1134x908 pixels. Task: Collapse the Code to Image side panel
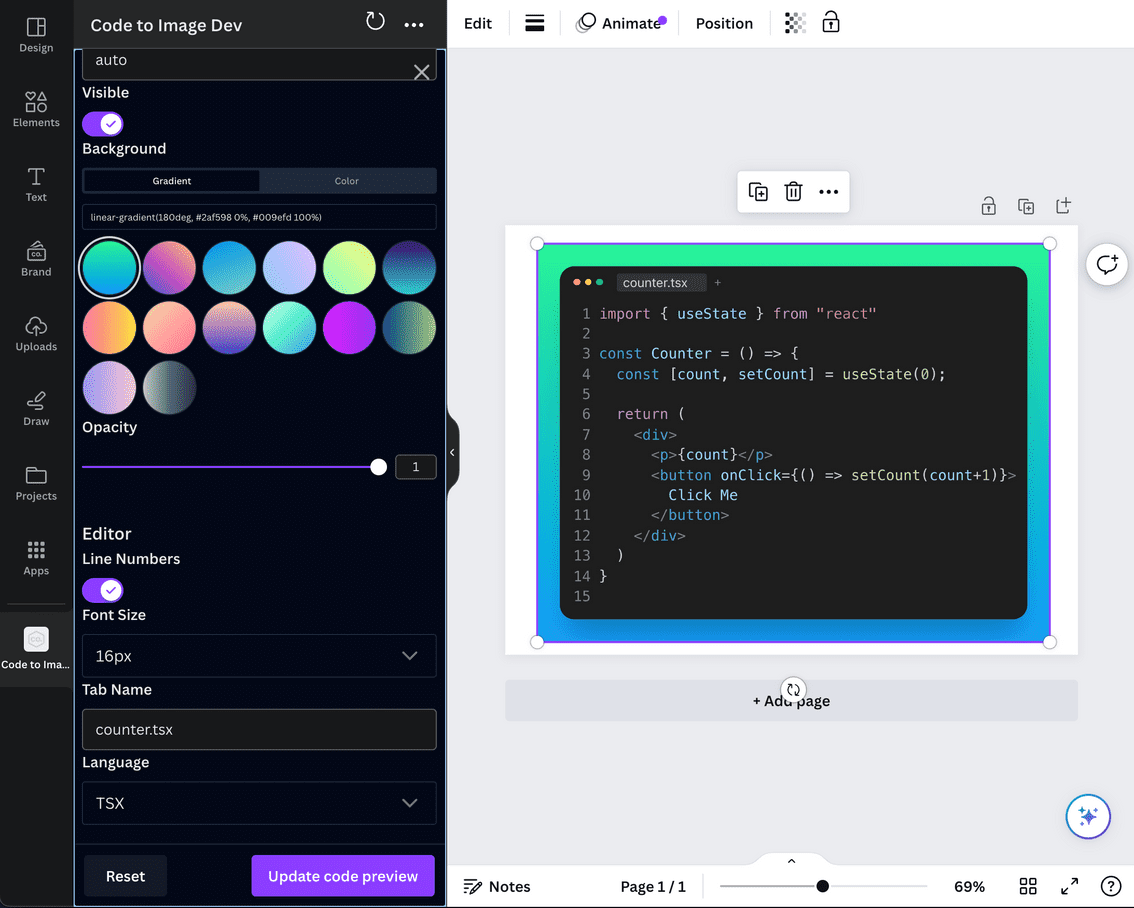click(452, 452)
